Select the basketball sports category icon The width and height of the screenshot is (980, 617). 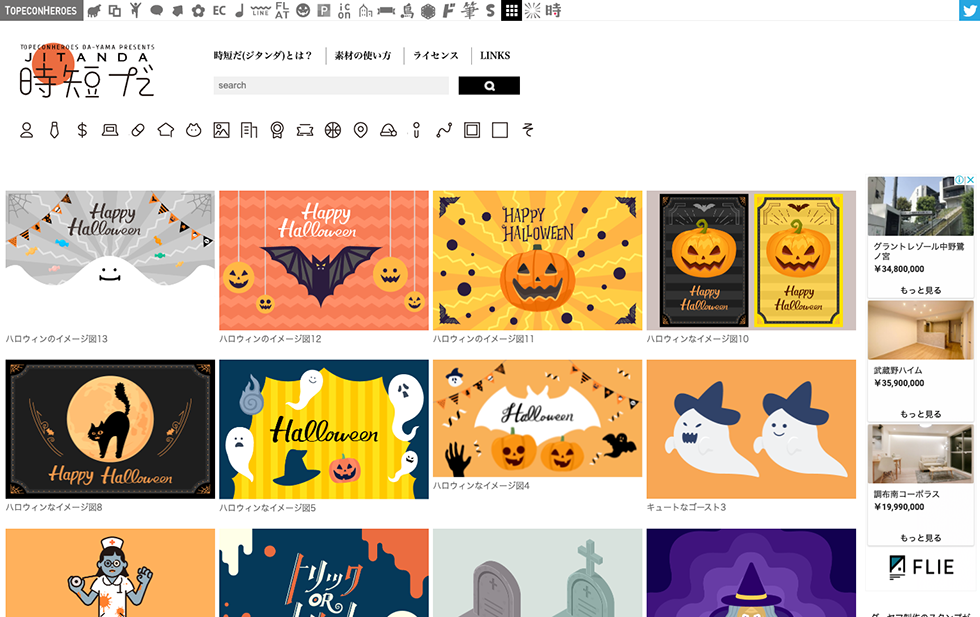pos(332,130)
